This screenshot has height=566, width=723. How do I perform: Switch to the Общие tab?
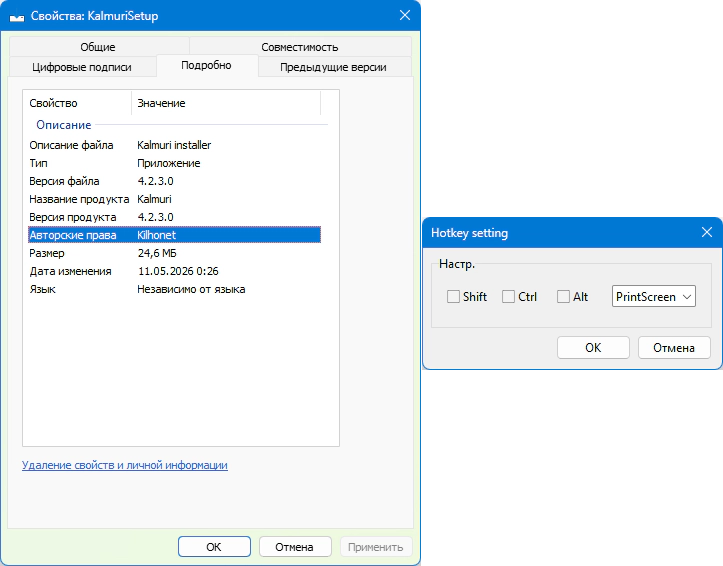(x=98, y=47)
